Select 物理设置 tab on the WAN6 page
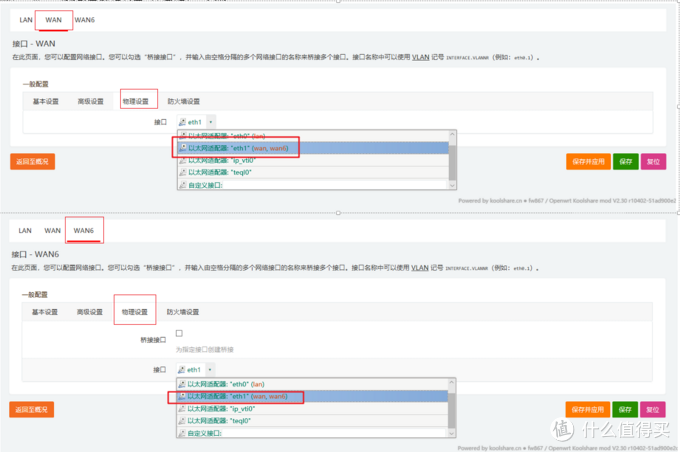680x452 pixels. click(x=134, y=312)
